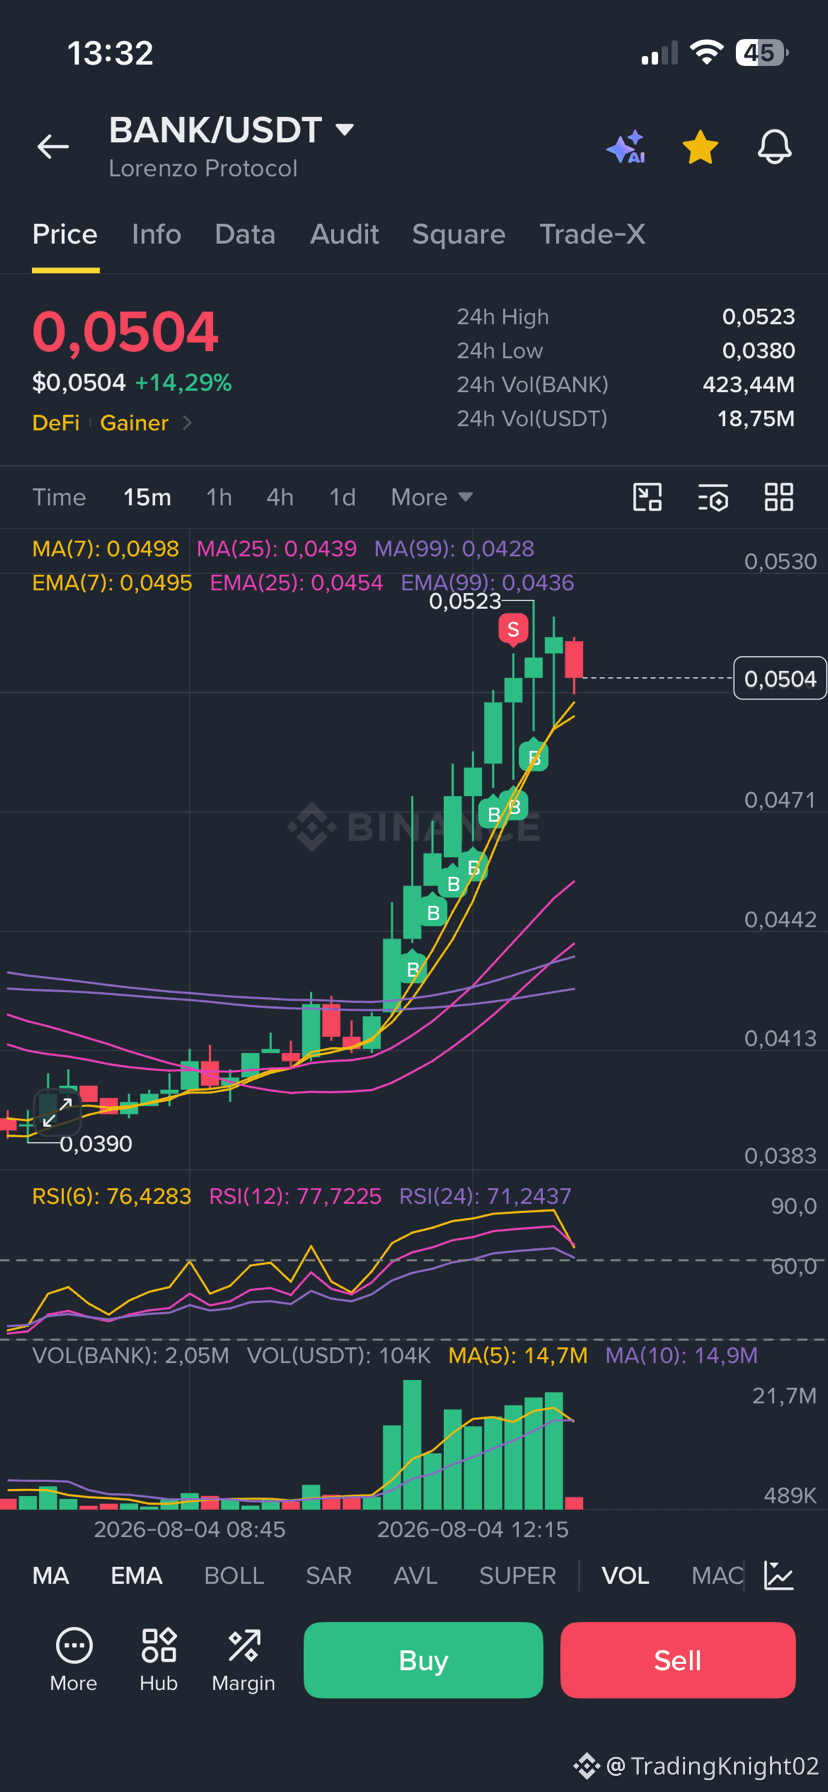This screenshot has height=1792, width=828.
Task: Toggle the SAR indicator
Action: point(329,1576)
